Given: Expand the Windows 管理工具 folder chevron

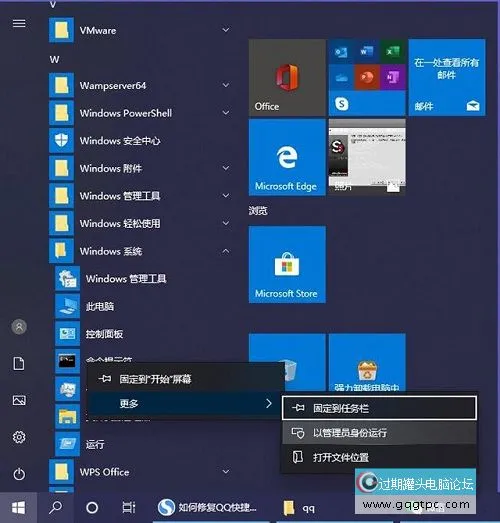Looking at the screenshot, I should [x=226, y=195].
